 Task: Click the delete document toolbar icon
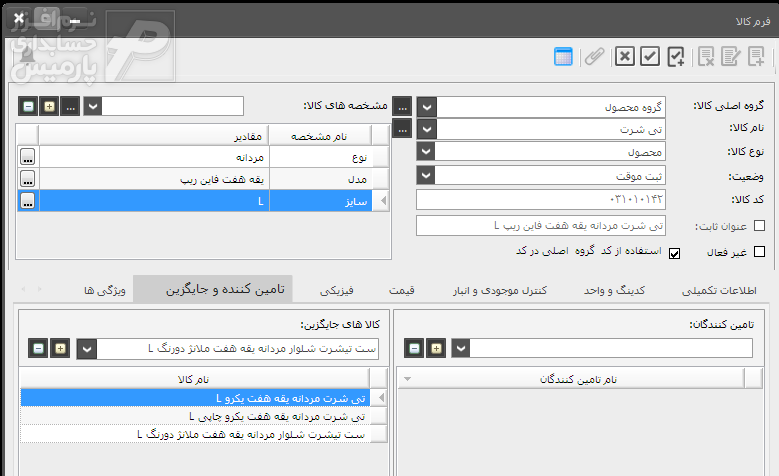pos(706,57)
